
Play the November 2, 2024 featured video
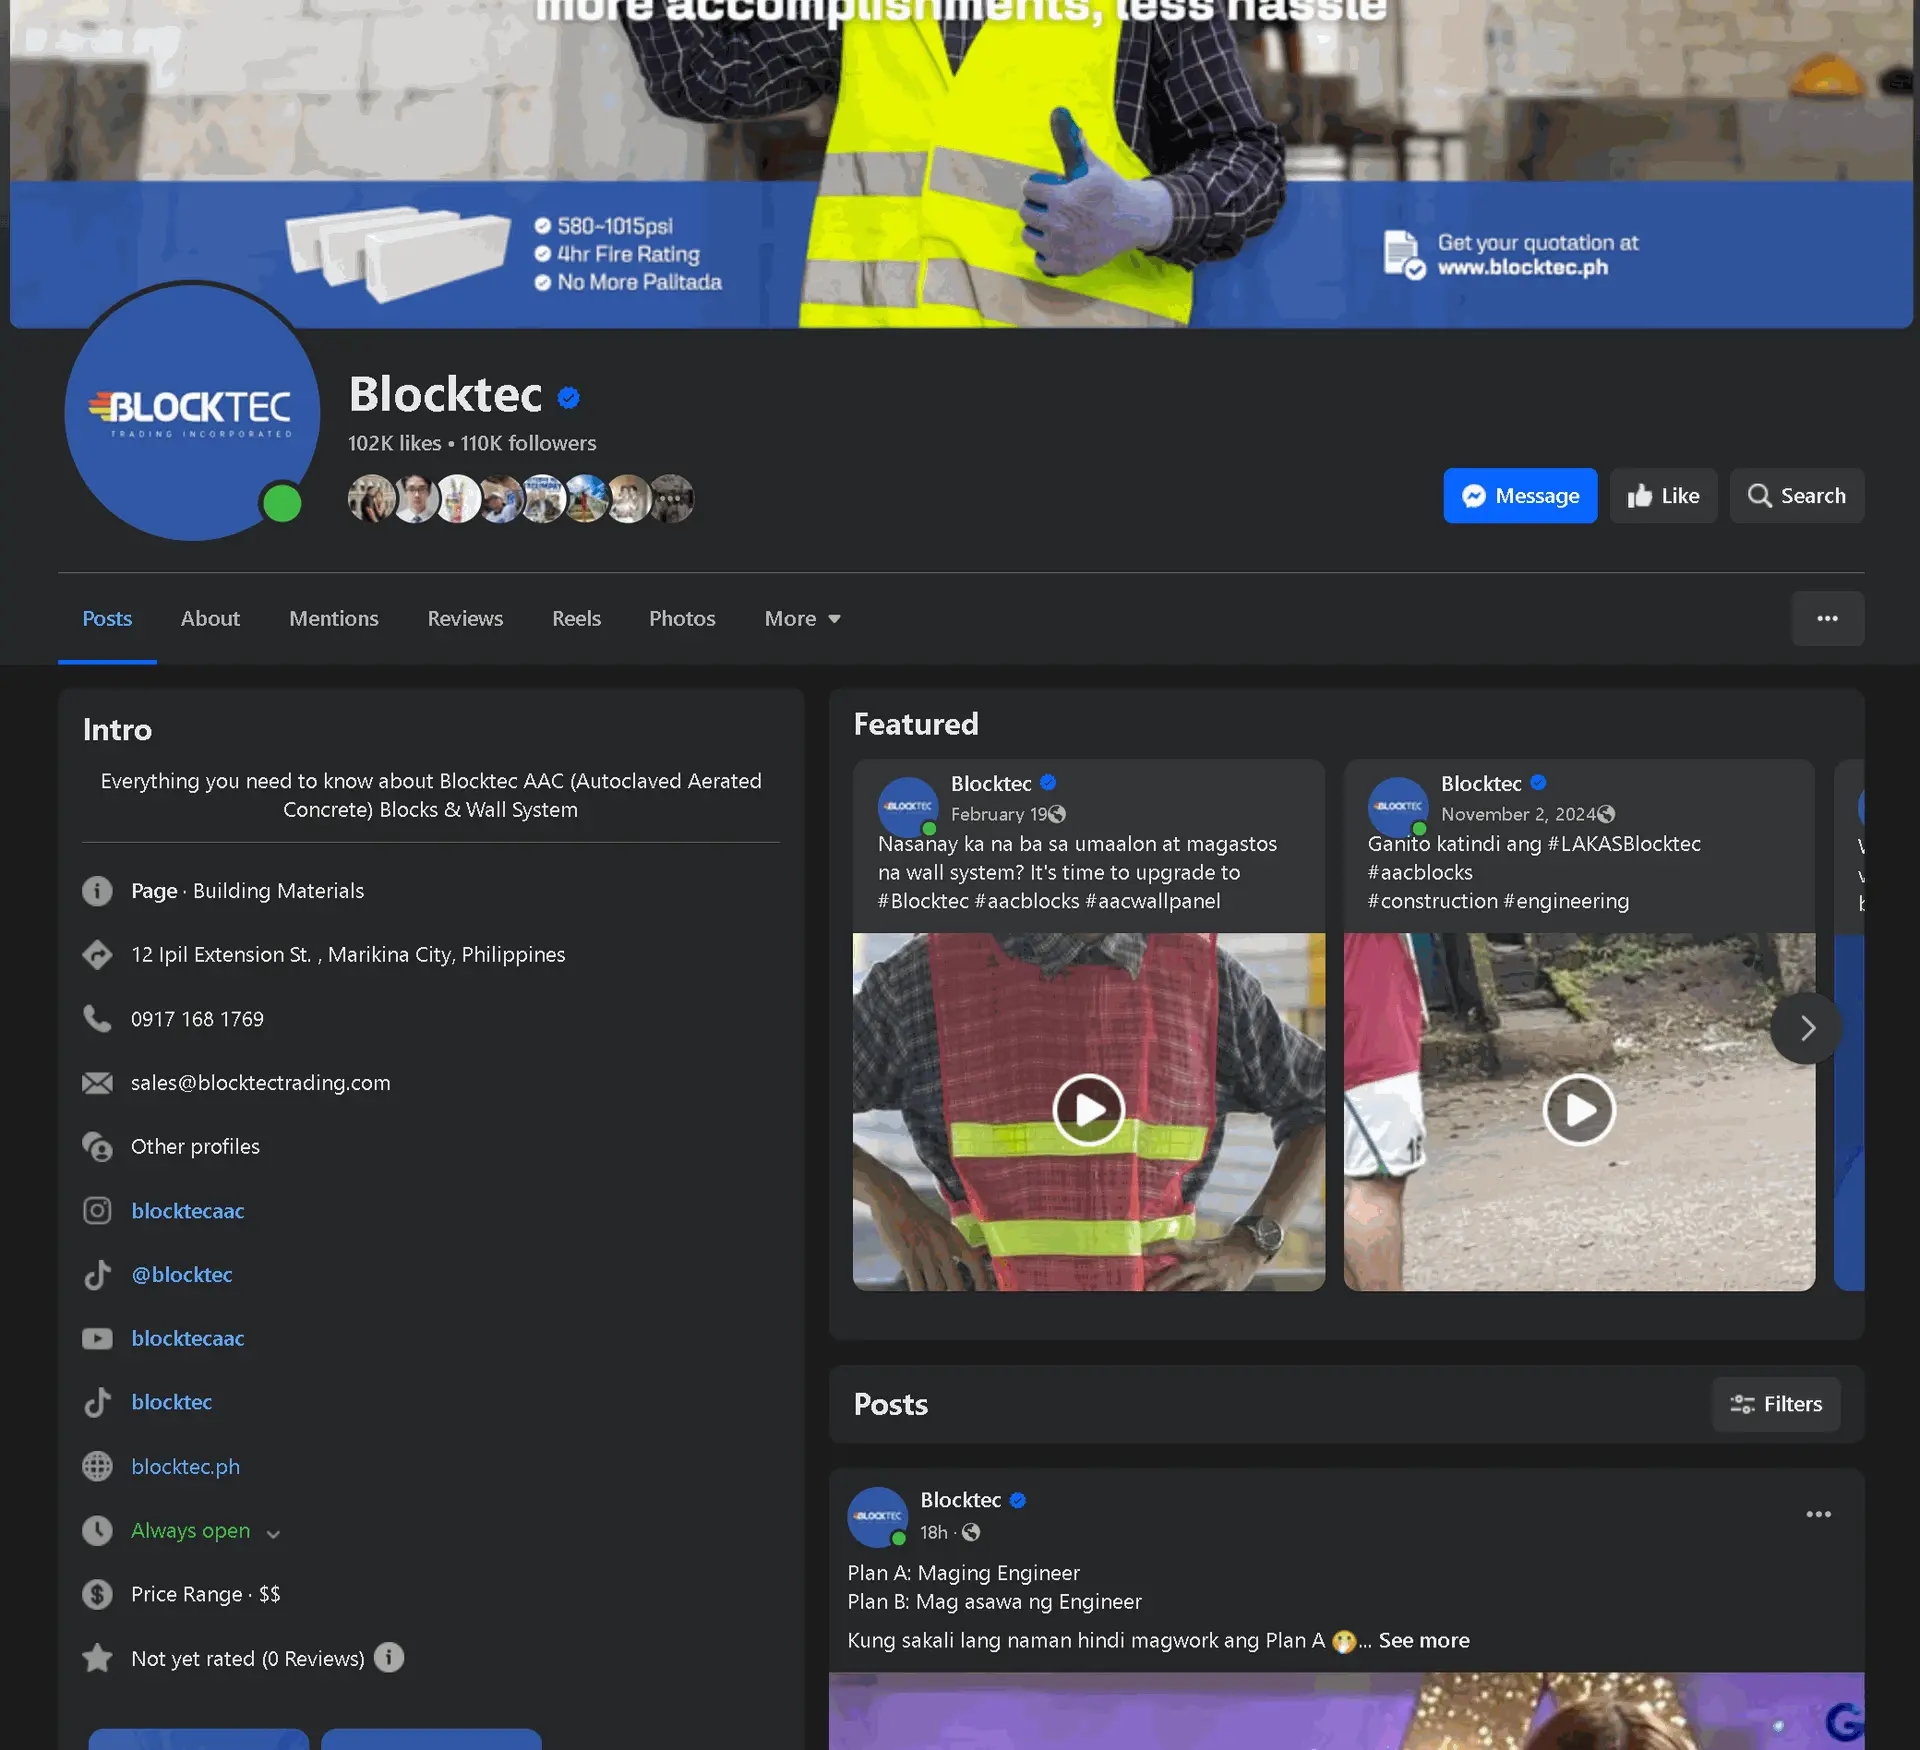tap(1578, 1110)
